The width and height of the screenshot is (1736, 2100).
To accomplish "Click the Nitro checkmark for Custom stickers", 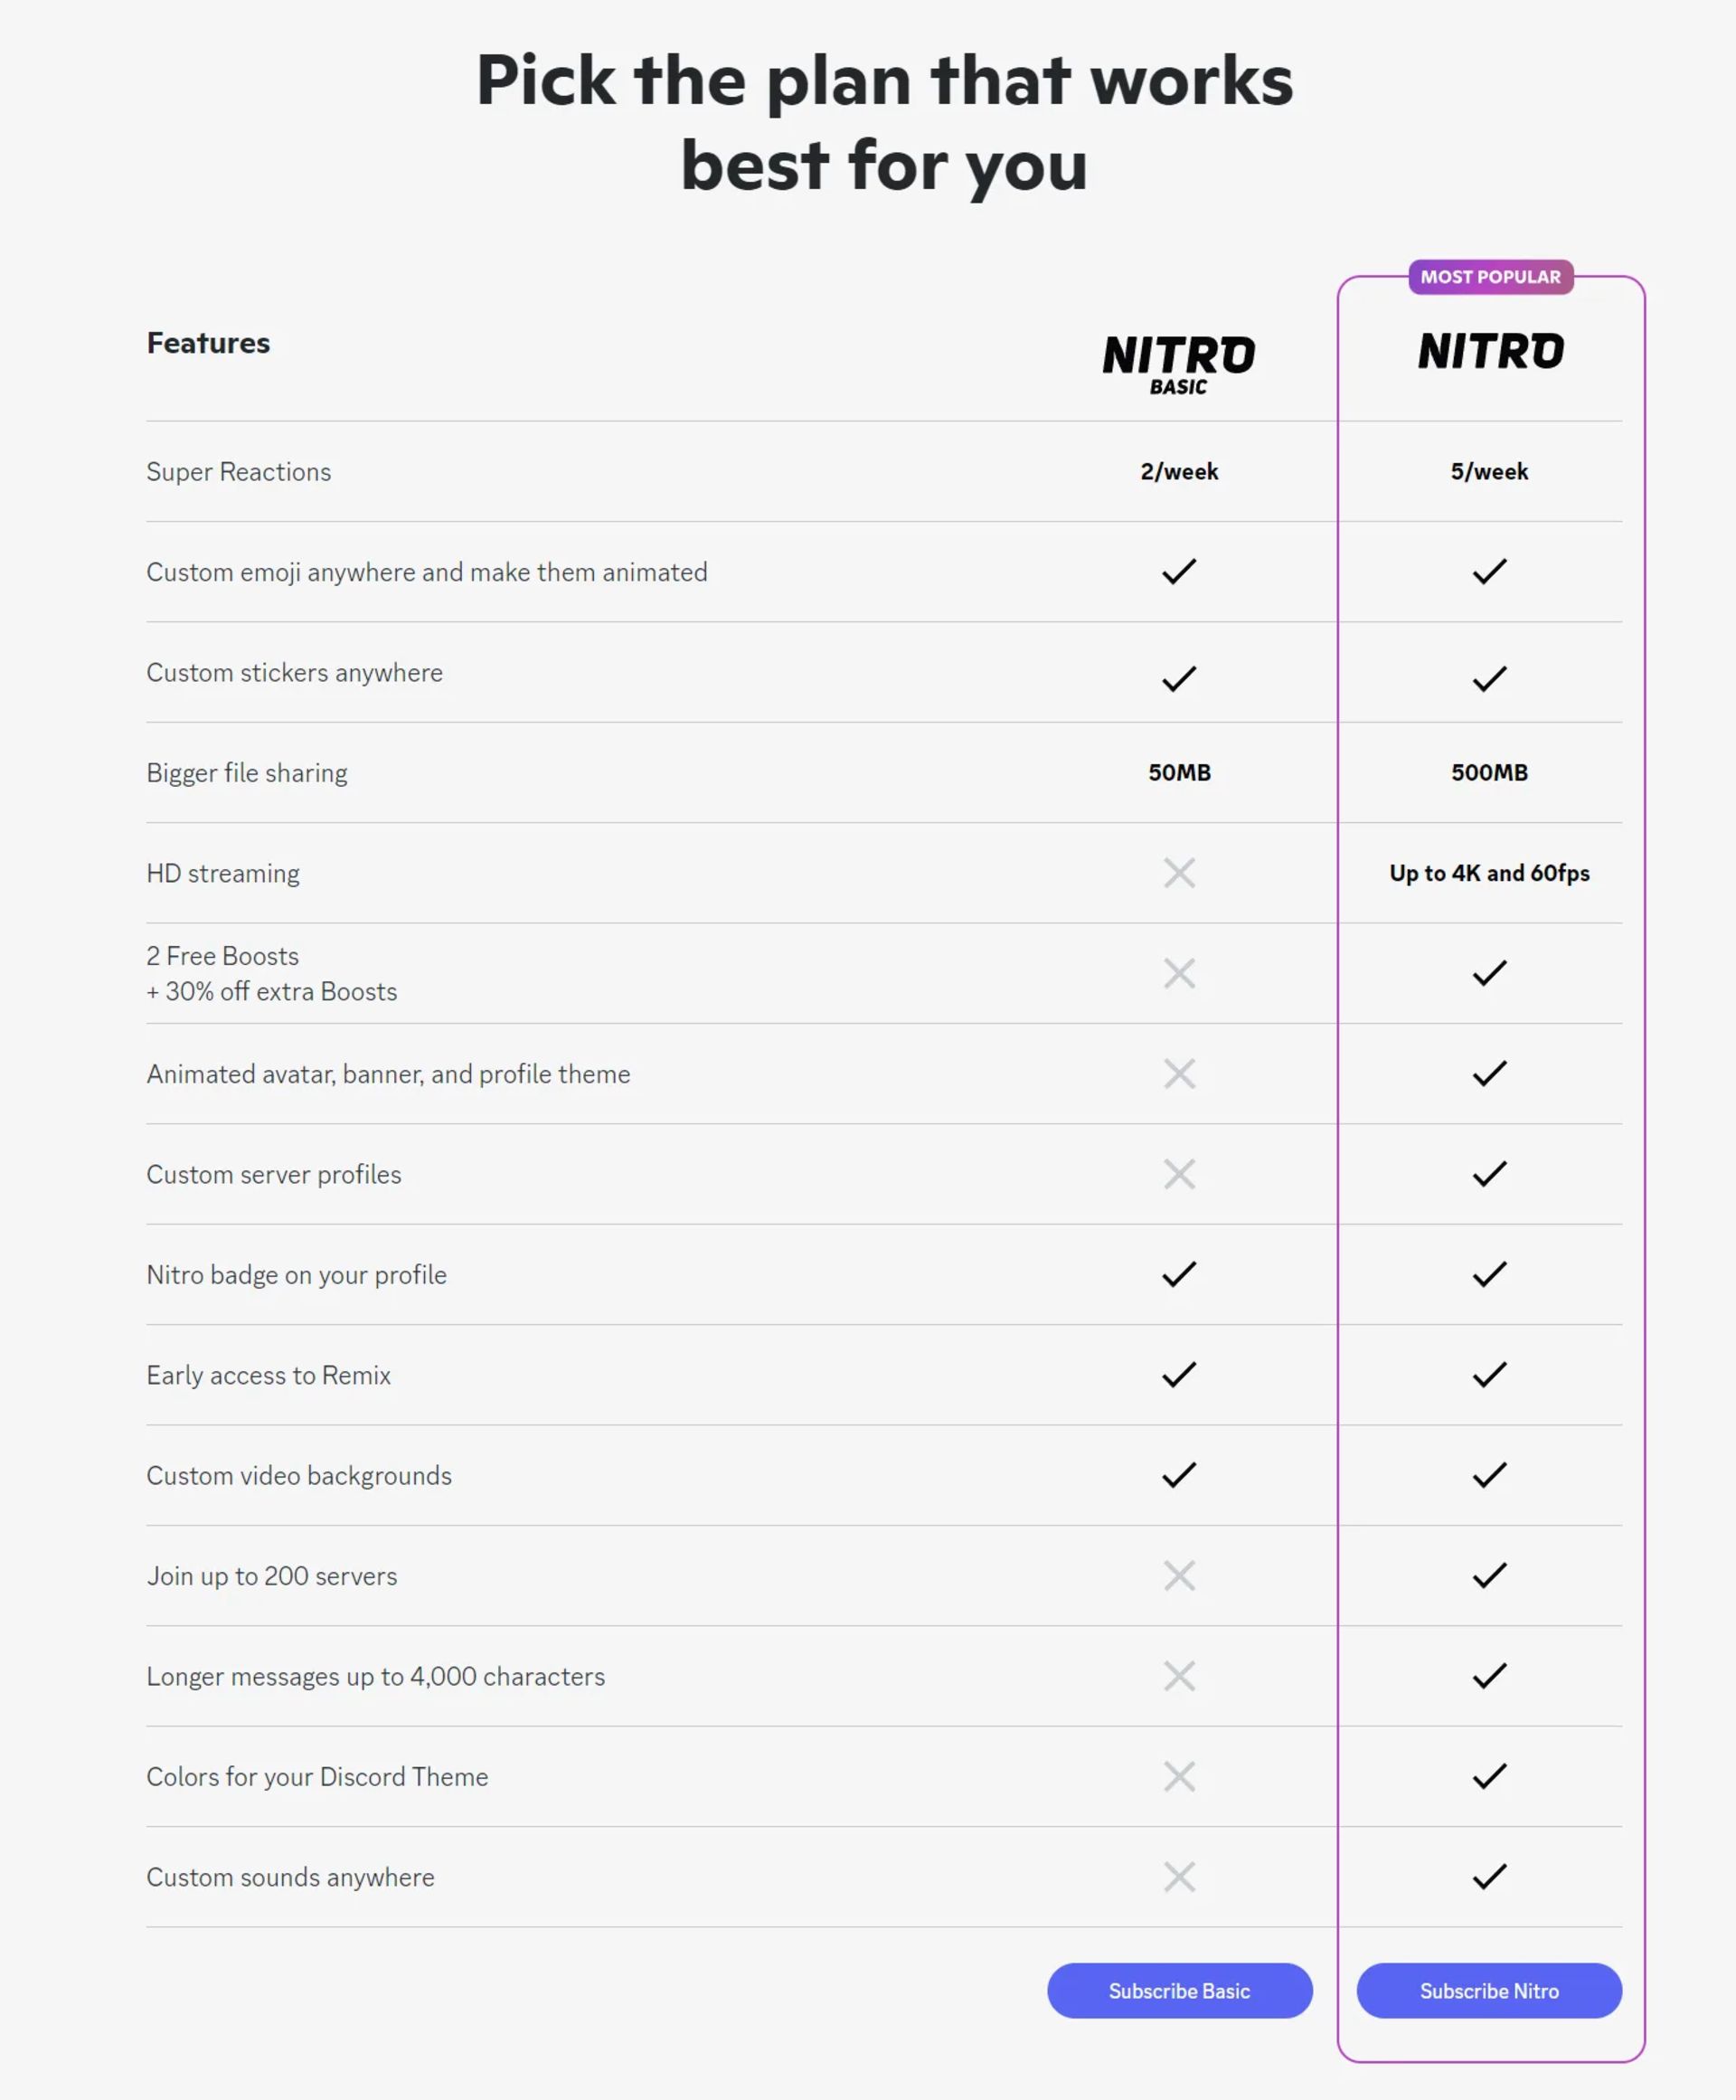I will (x=1489, y=679).
